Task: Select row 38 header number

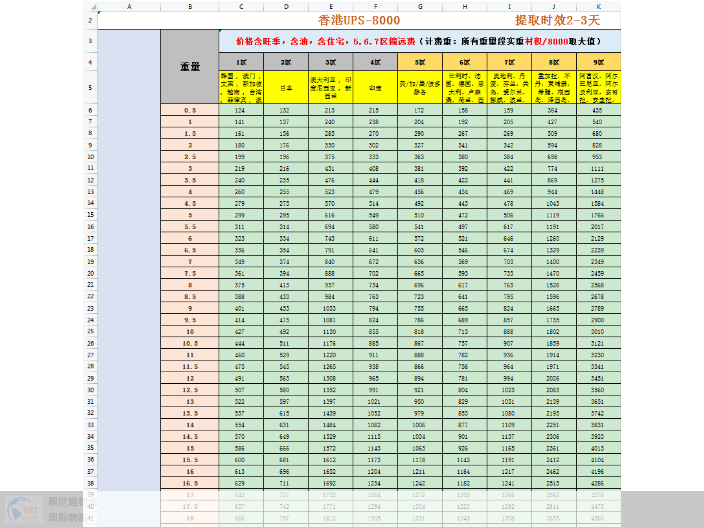Action: point(90,483)
